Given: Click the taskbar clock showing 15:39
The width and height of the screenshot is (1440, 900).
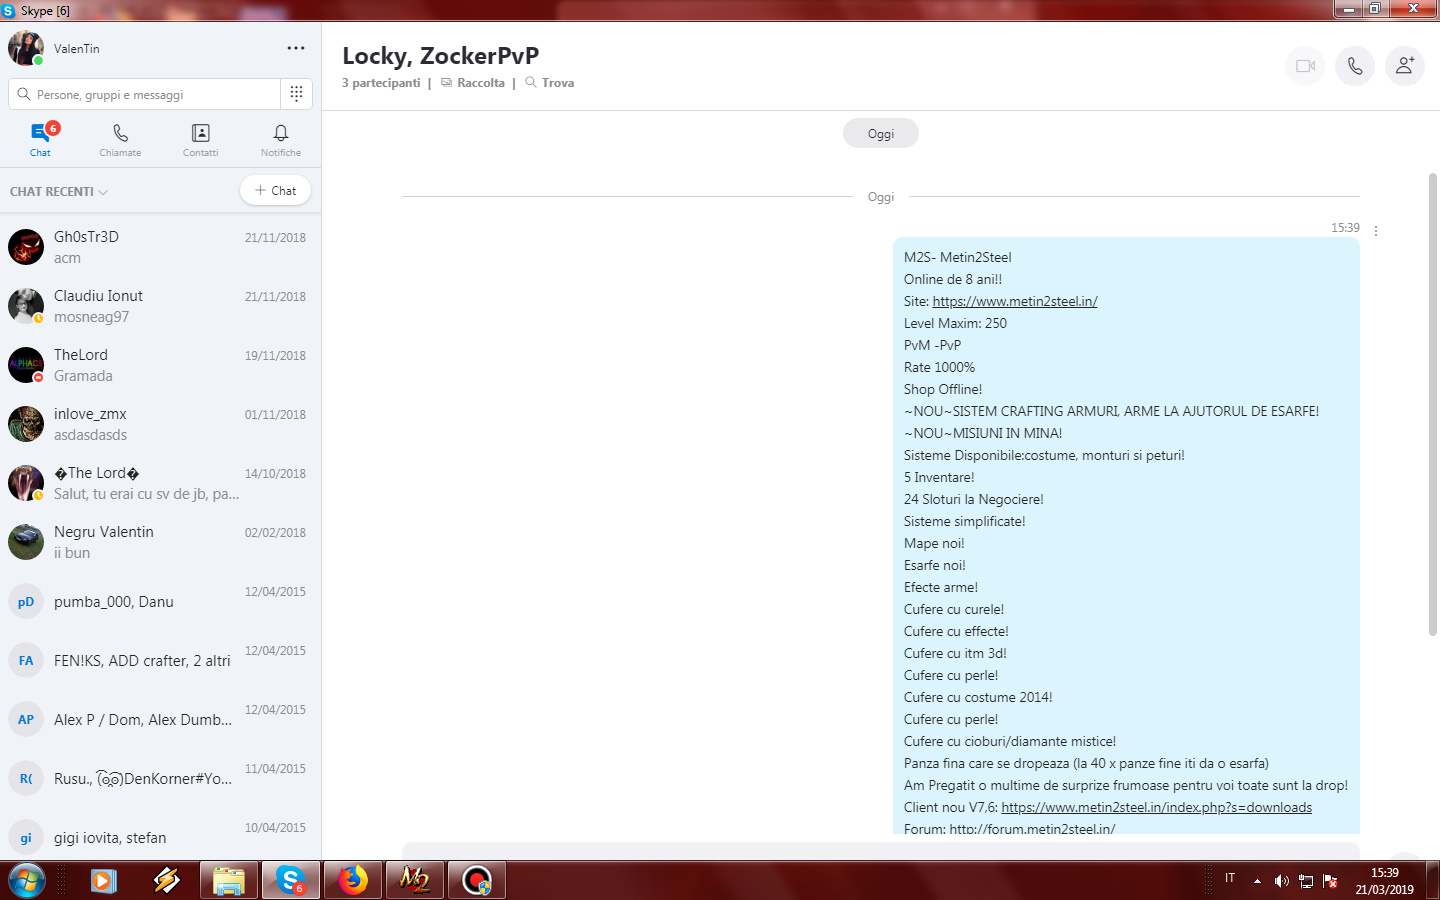Looking at the screenshot, I should click(x=1385, y=881).
